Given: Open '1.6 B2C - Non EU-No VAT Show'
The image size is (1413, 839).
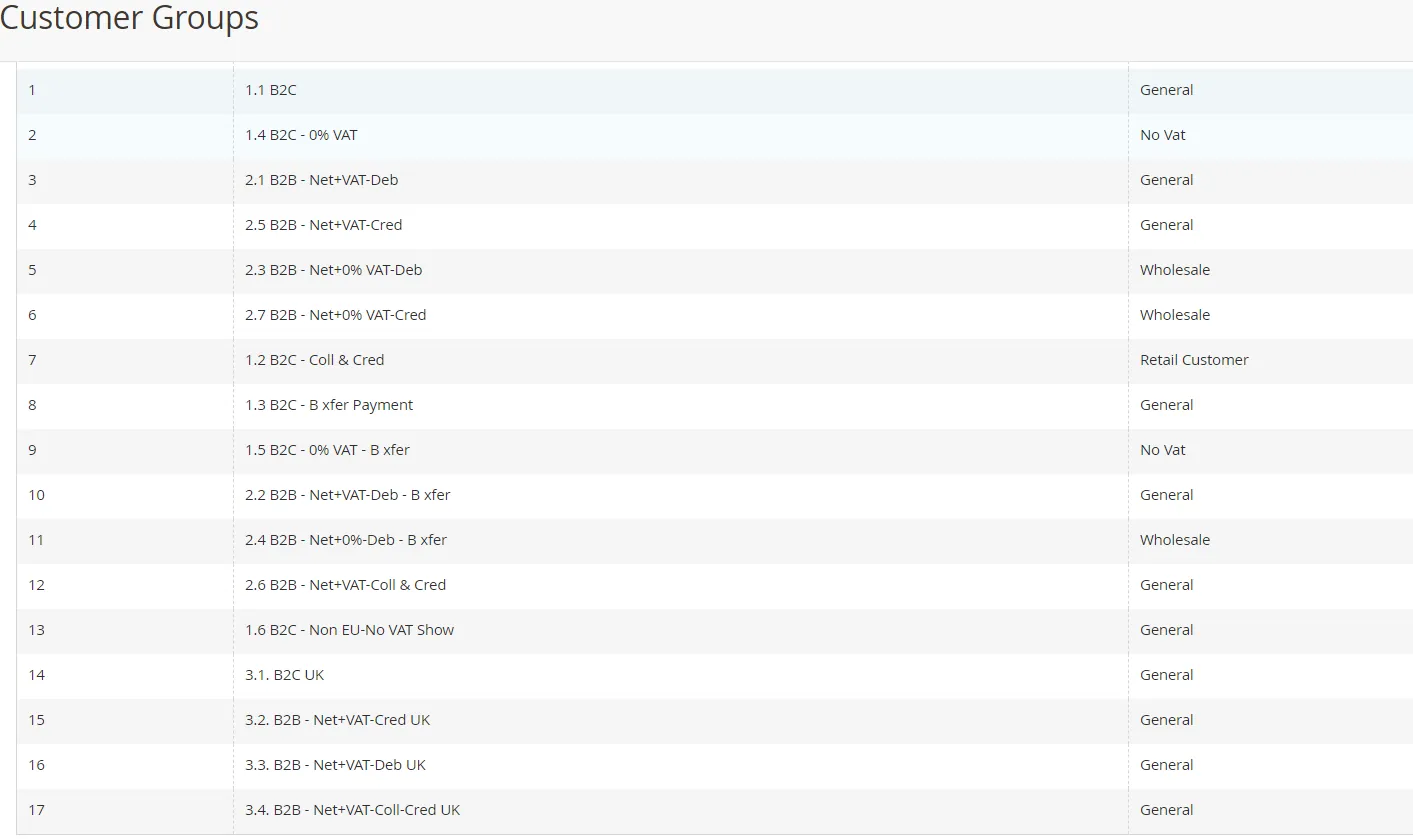Looking at the screenshot, I should click(349, 630).
